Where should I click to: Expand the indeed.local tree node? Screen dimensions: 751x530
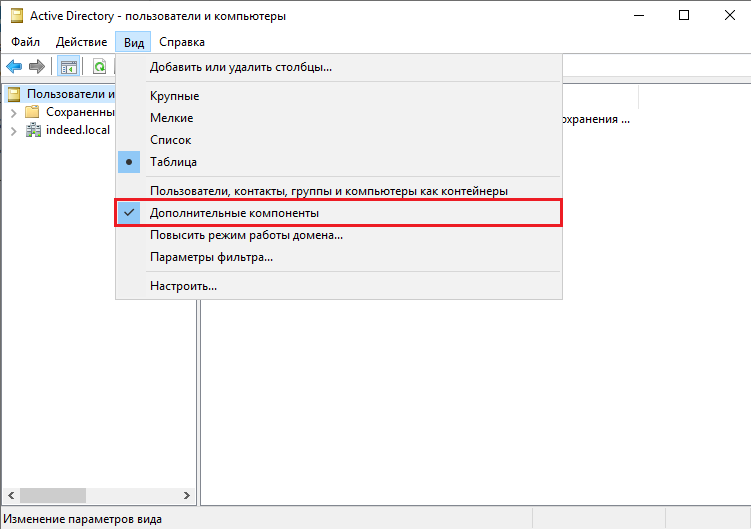coord(13,130)
